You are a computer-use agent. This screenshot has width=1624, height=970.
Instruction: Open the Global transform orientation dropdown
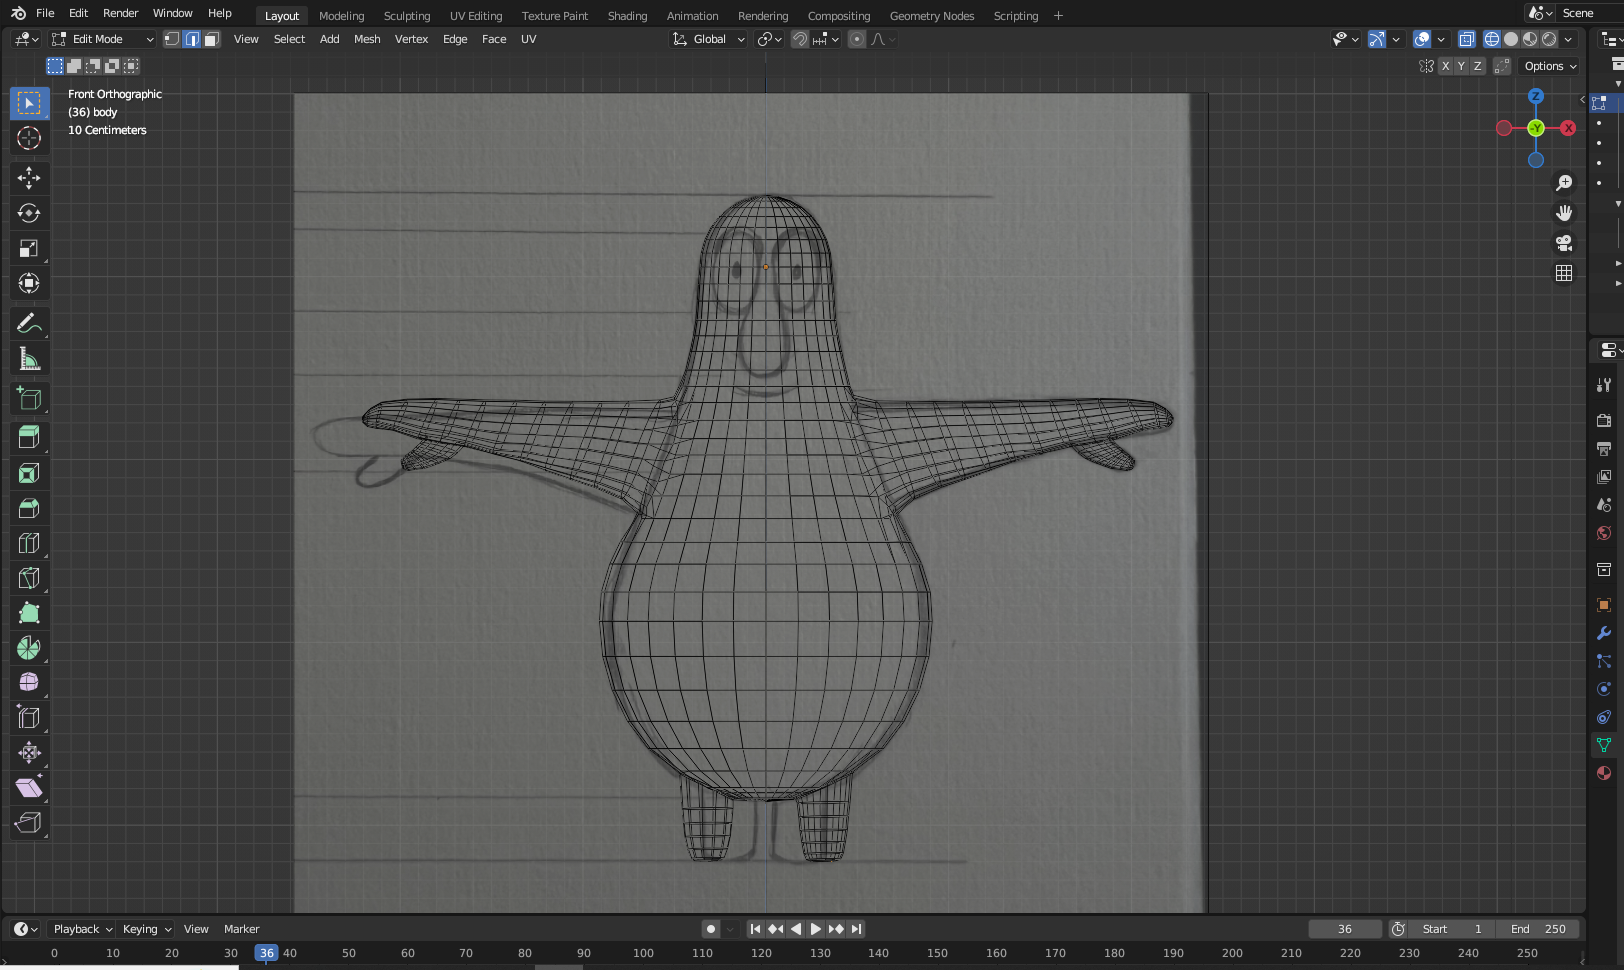[x=709, y=39]
